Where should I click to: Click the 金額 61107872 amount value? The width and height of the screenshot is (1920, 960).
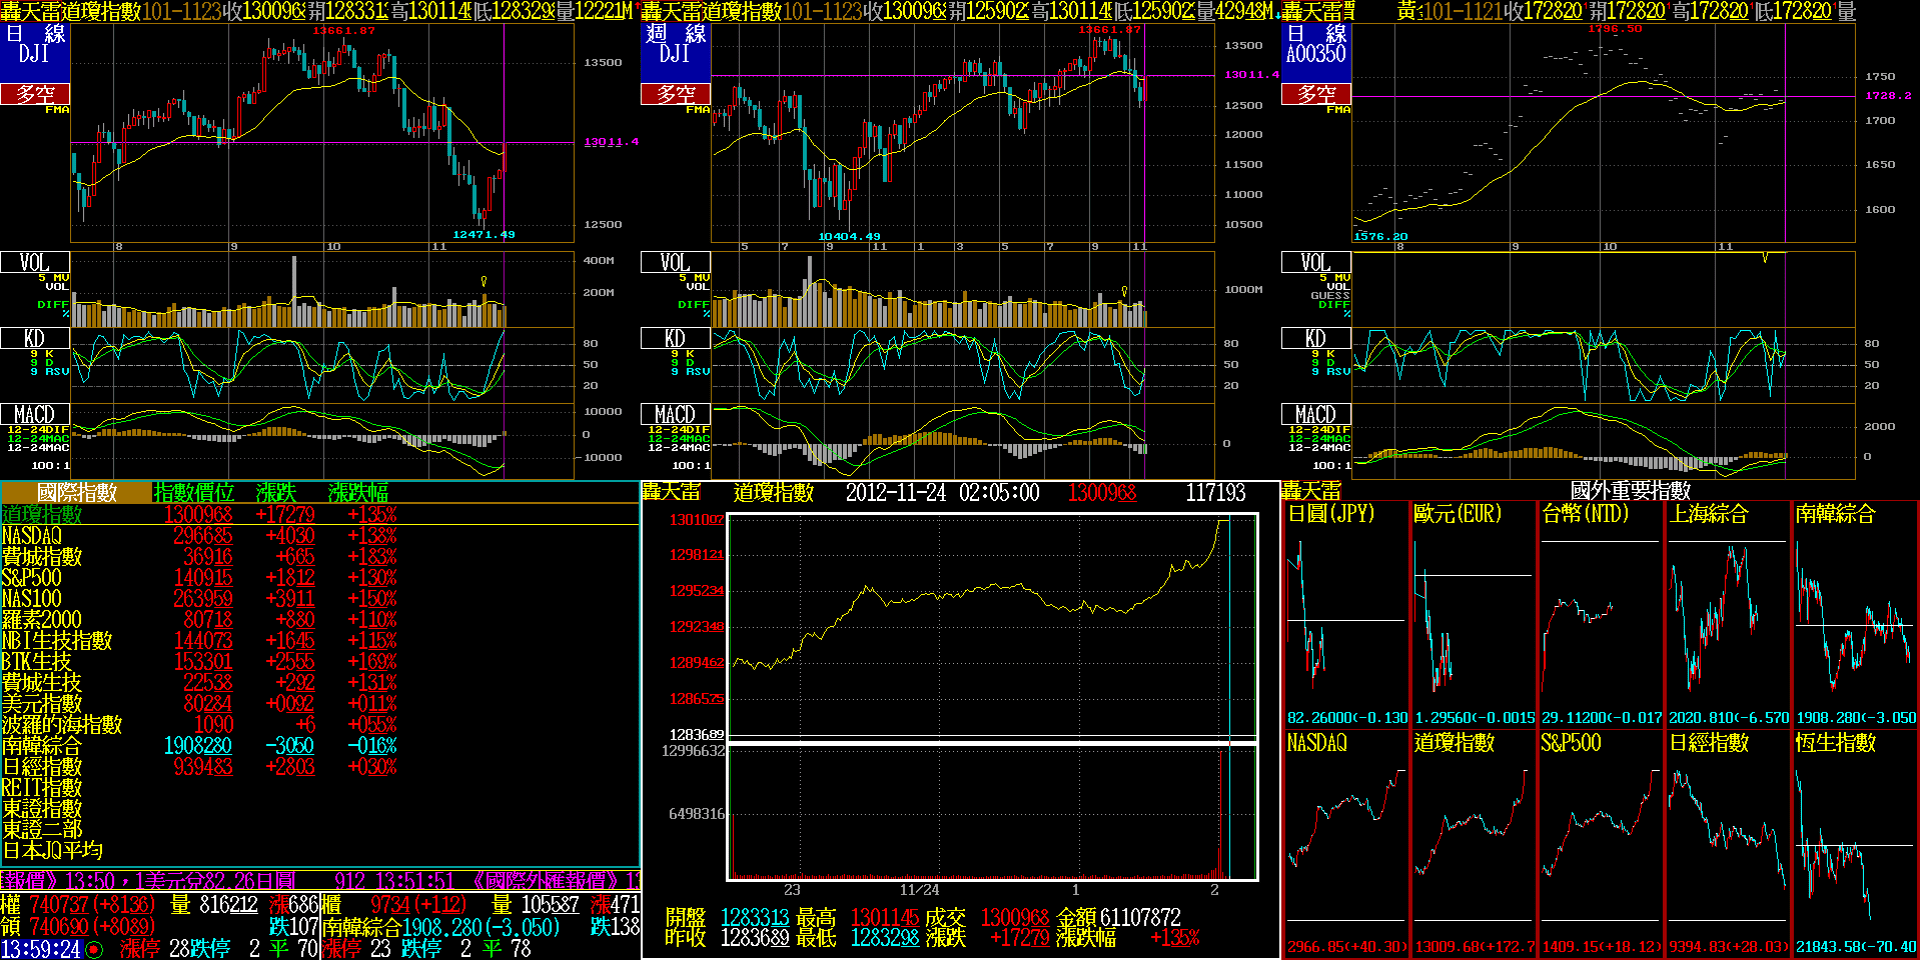coord(1140,917)
